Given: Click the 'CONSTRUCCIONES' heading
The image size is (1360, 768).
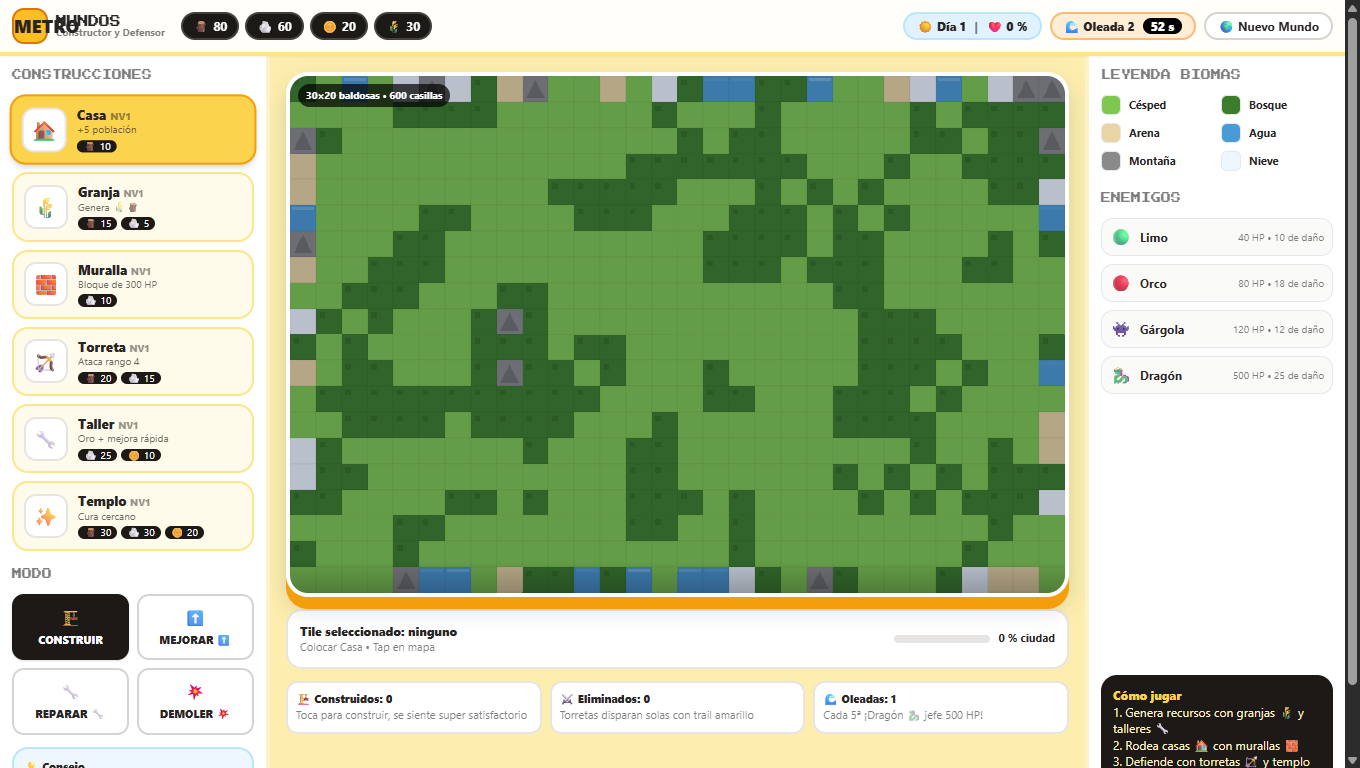Looking at the screenshot, I should point(82,74).
